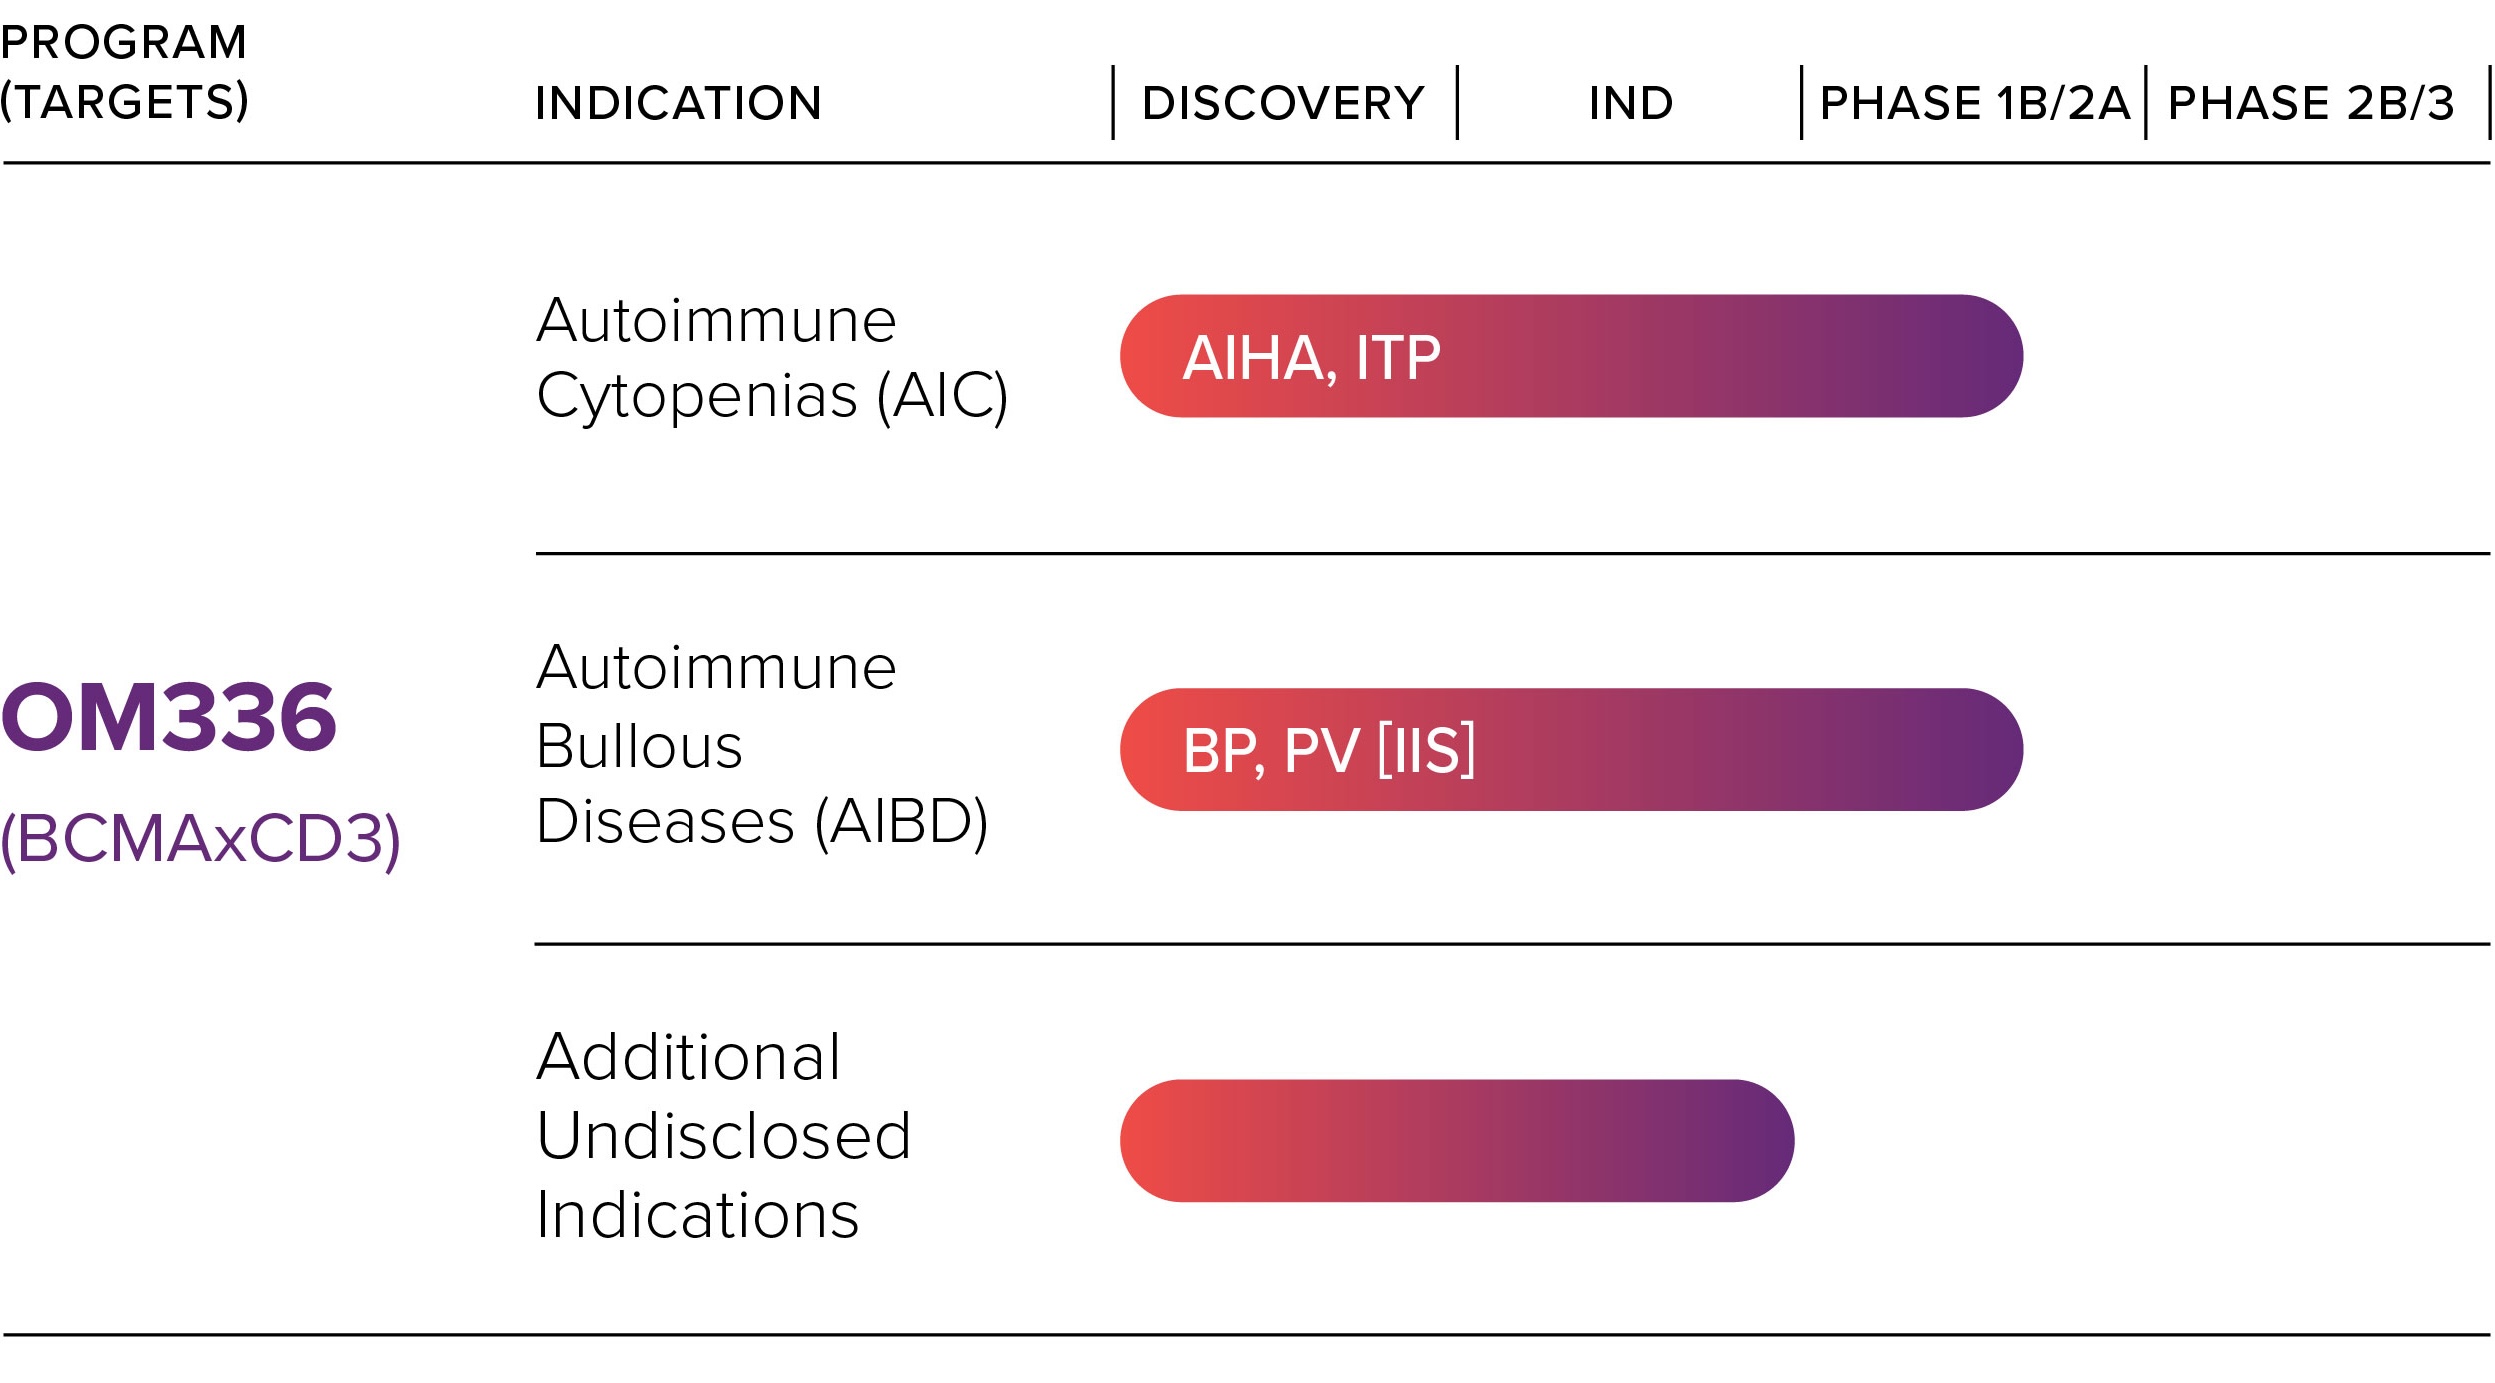Select the IND column header
This screenshot has width=2495, height=1383.
pyautogui.click(x=1631, y=103)
